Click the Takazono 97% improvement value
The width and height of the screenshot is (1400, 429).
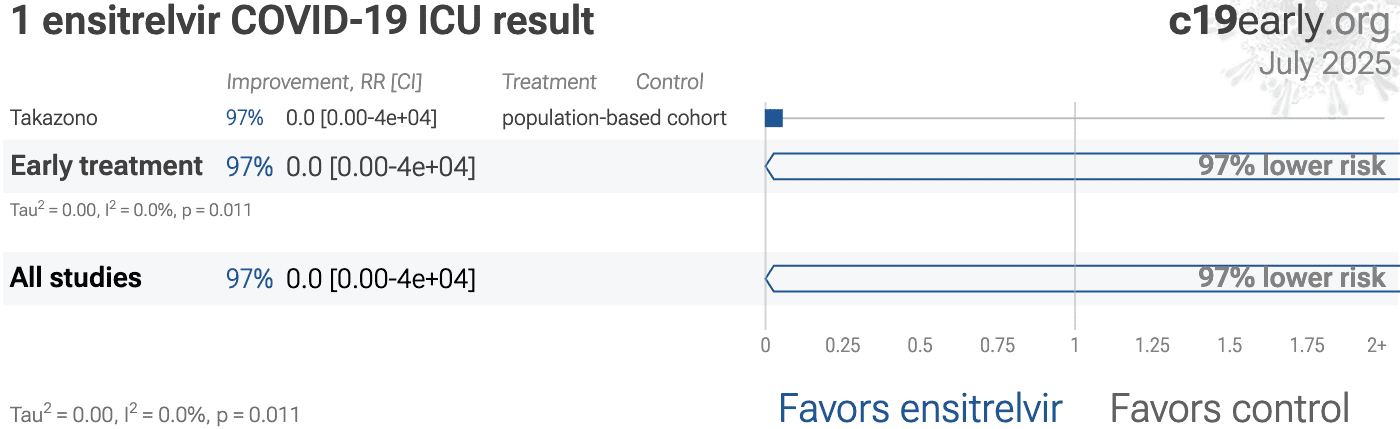[x=245, y=118]
